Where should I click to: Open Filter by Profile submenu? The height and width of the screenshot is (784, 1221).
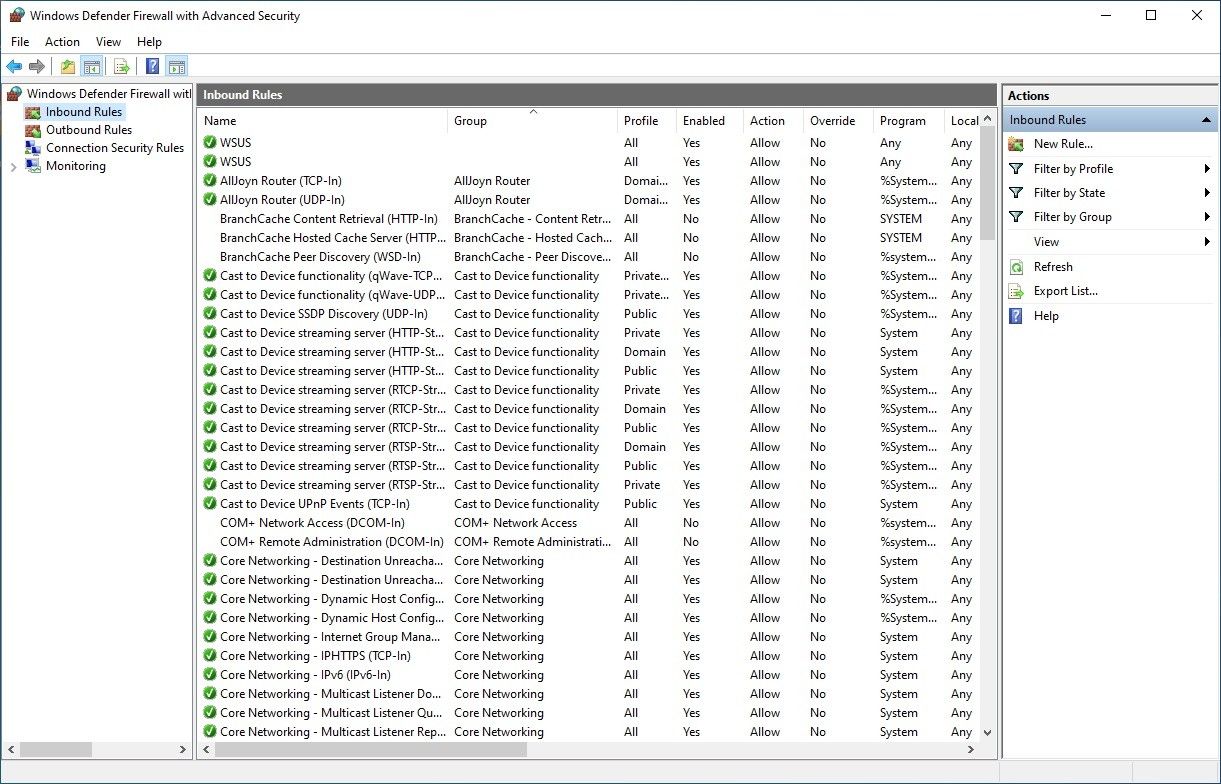(x=1109, y=169)
